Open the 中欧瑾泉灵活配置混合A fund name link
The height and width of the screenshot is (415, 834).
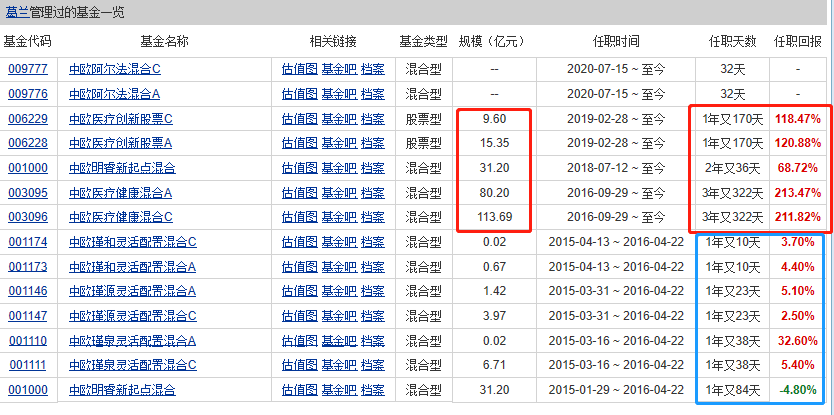pos(132,341)
